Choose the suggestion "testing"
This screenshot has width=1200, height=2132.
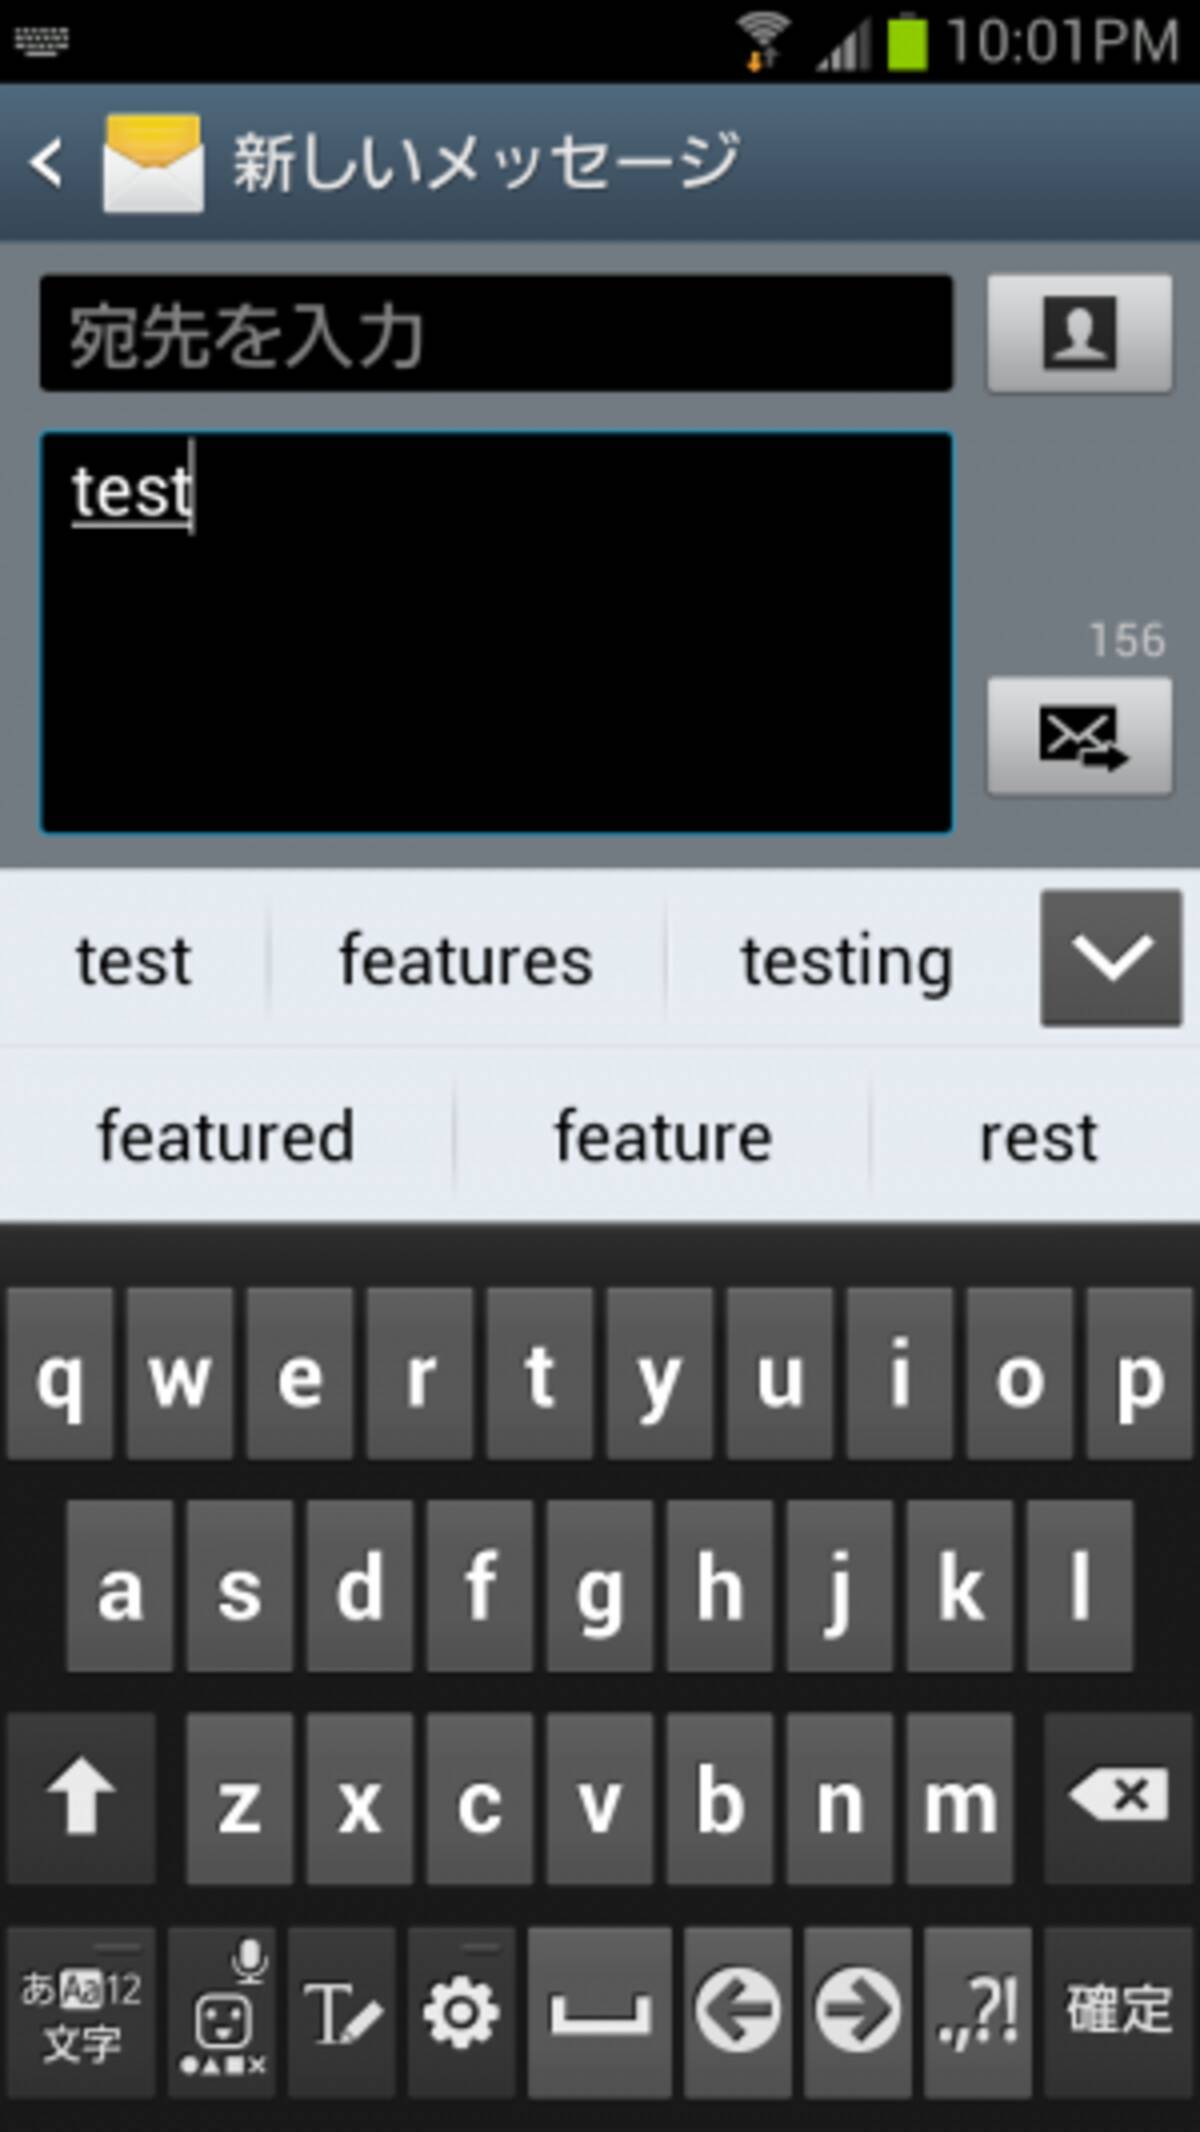pyautogui.click(x=846, y=961)
